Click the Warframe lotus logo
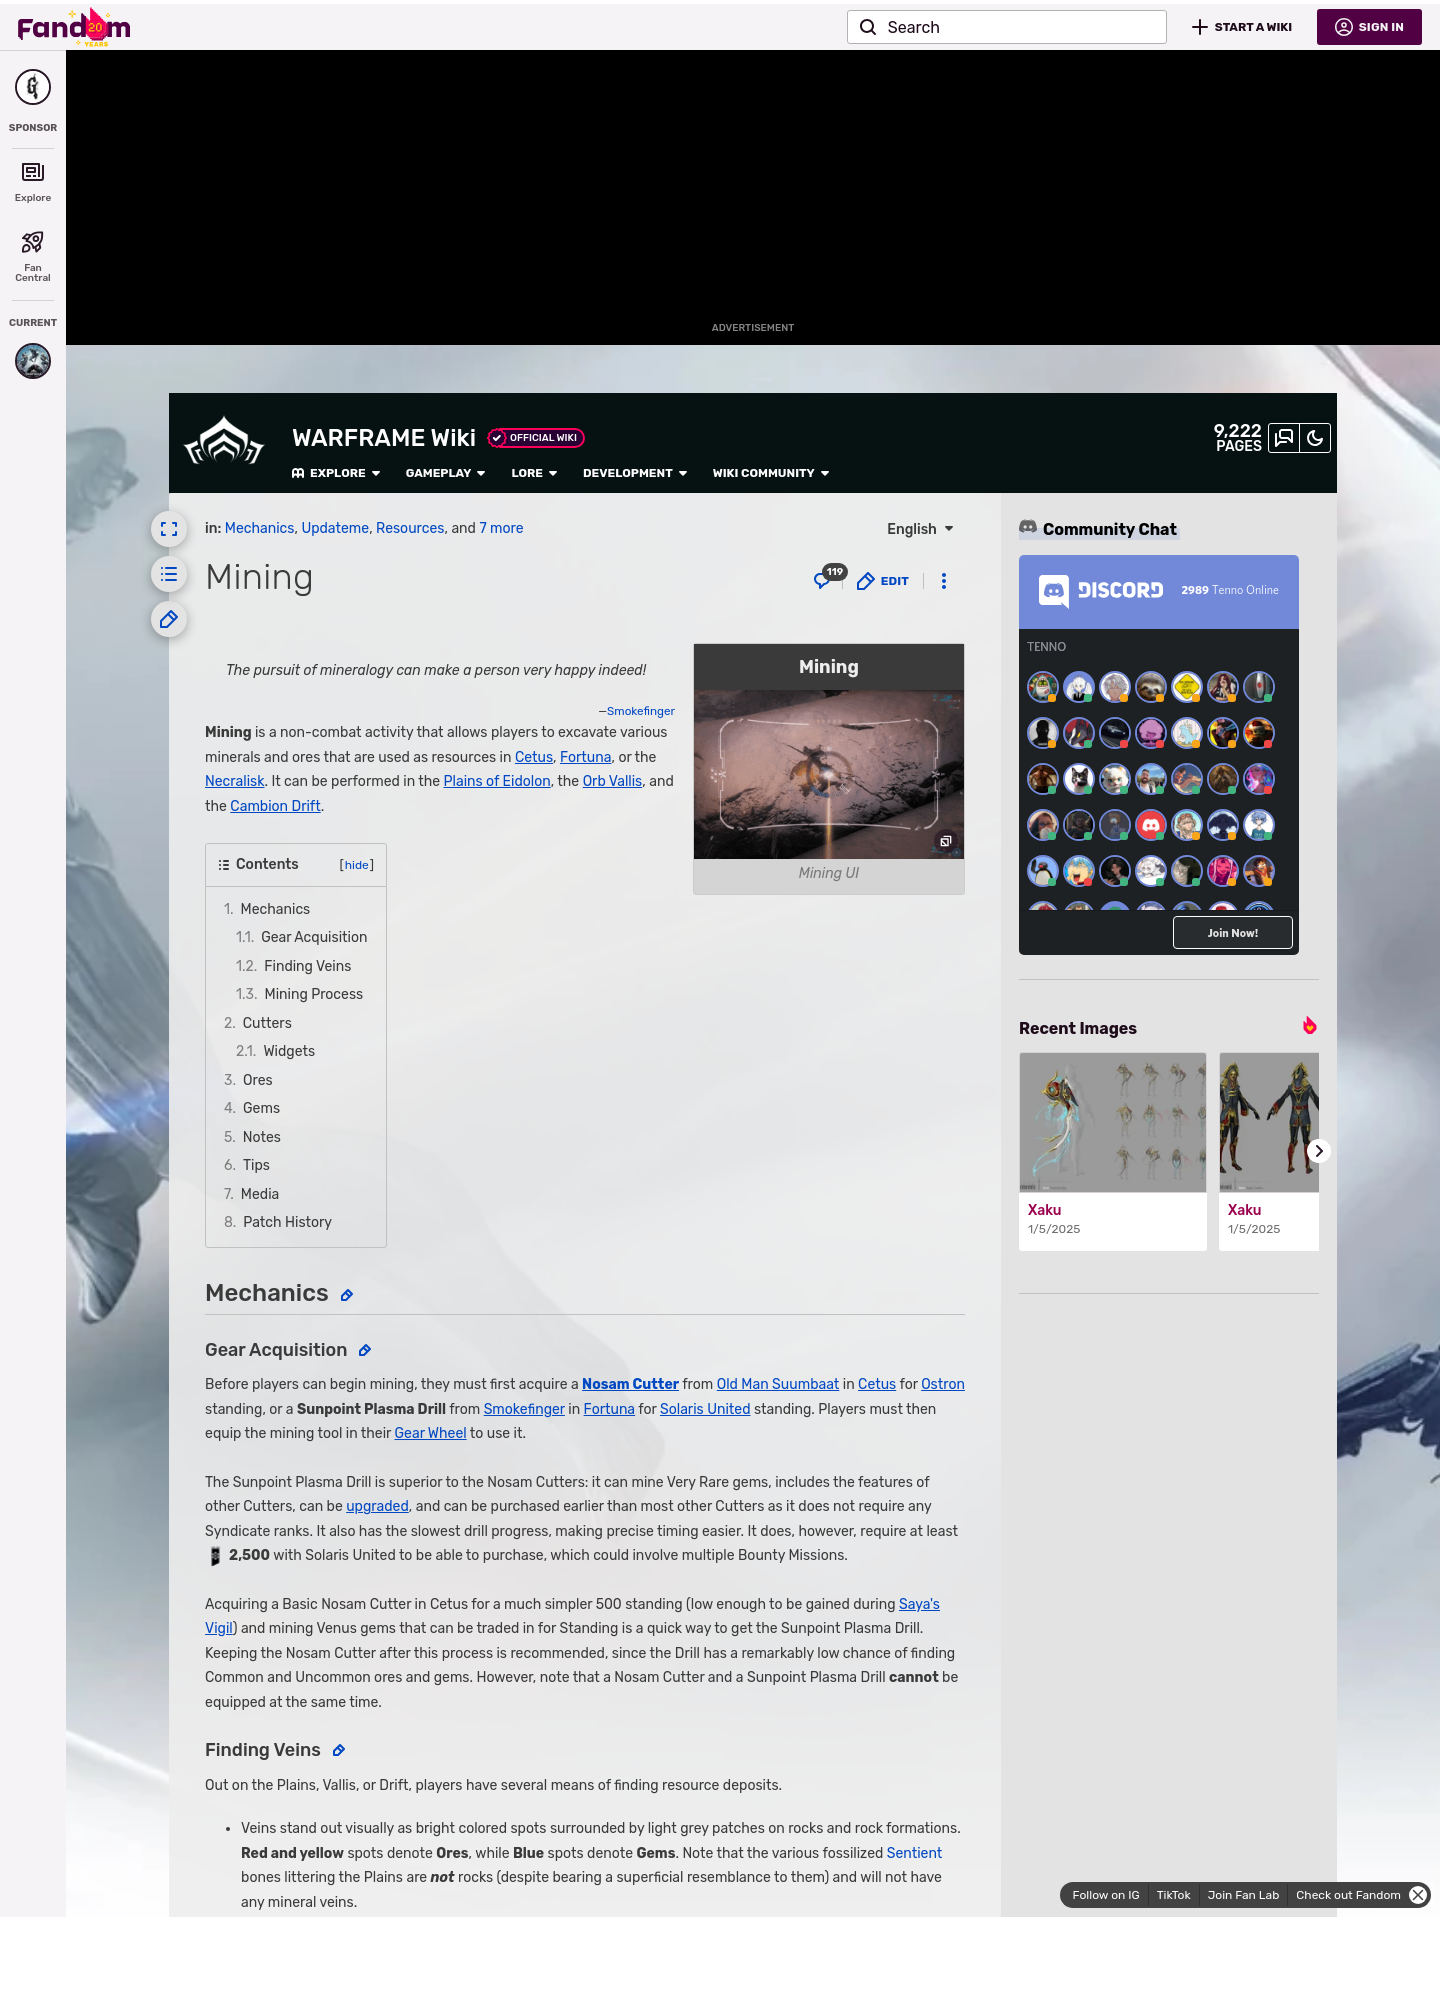Image resolution: width=1440 pixels, height=2000 pixels. pos(224,441)
